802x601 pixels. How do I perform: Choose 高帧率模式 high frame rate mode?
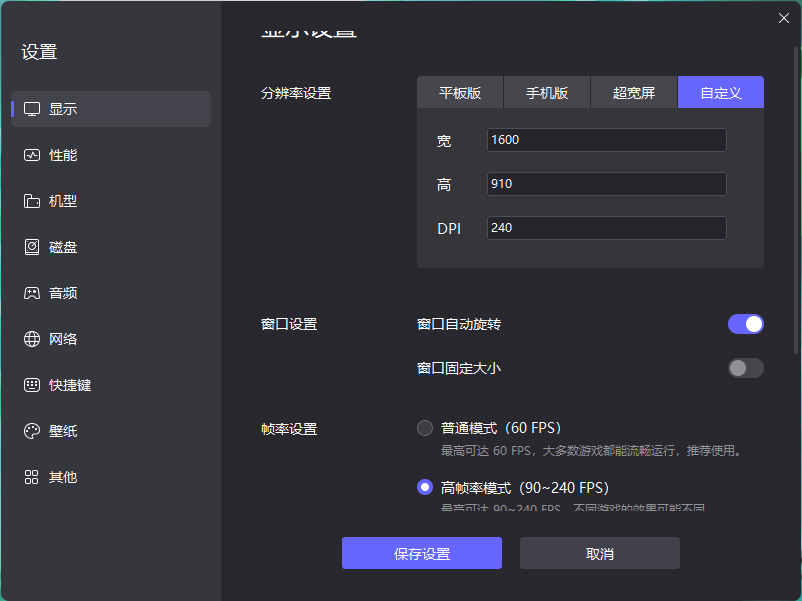point(424,487)
